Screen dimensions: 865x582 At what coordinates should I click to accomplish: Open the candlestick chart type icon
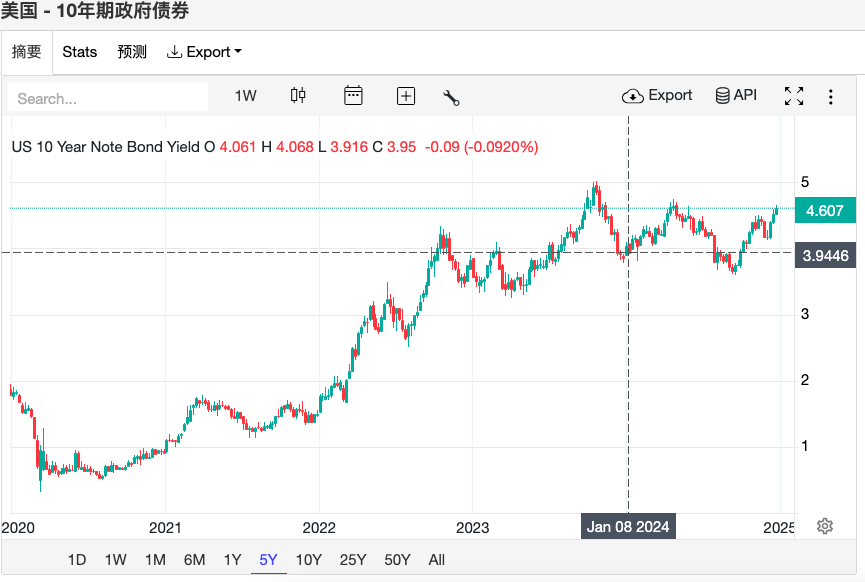(x=298, y=96)
